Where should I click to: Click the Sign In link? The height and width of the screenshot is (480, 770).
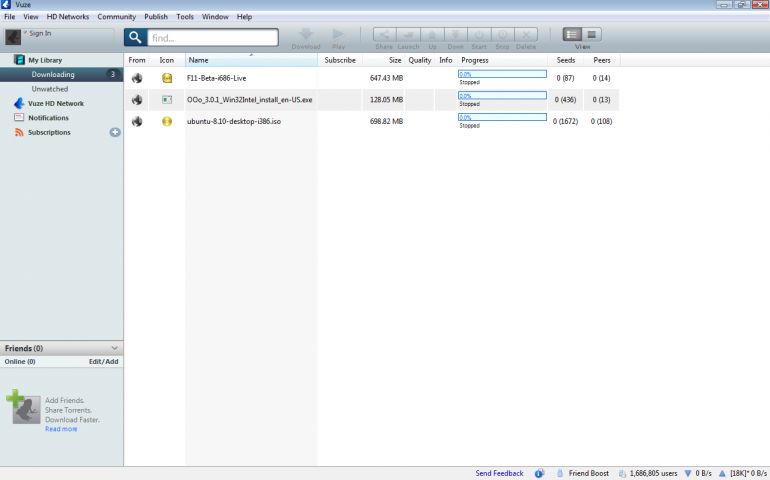pyautogui.click(x=40, y=33)
